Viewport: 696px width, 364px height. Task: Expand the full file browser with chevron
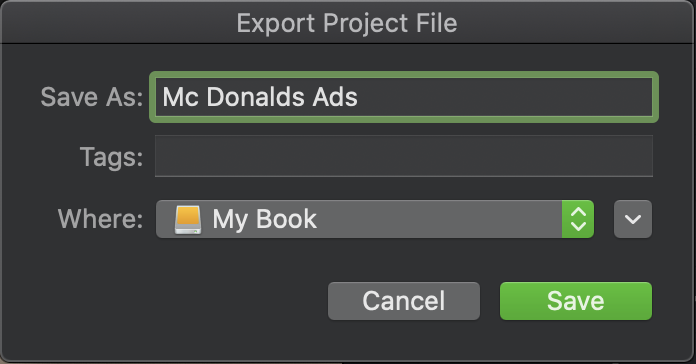pos(633,219)
